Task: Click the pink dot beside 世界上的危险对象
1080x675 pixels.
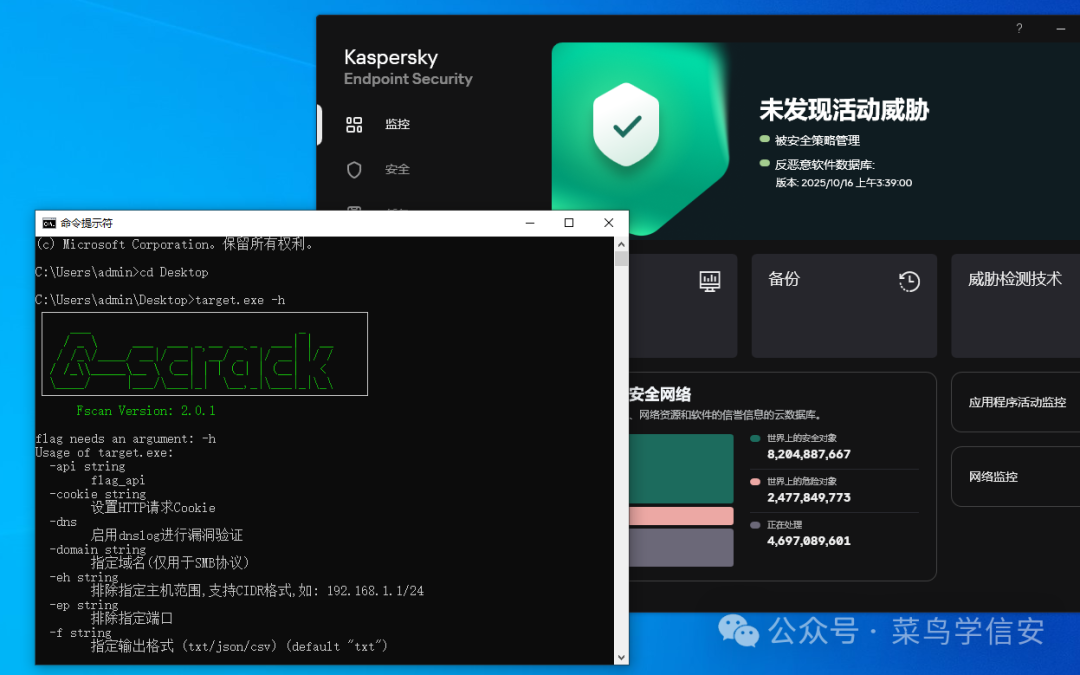Action: click(x=755, y=479)
